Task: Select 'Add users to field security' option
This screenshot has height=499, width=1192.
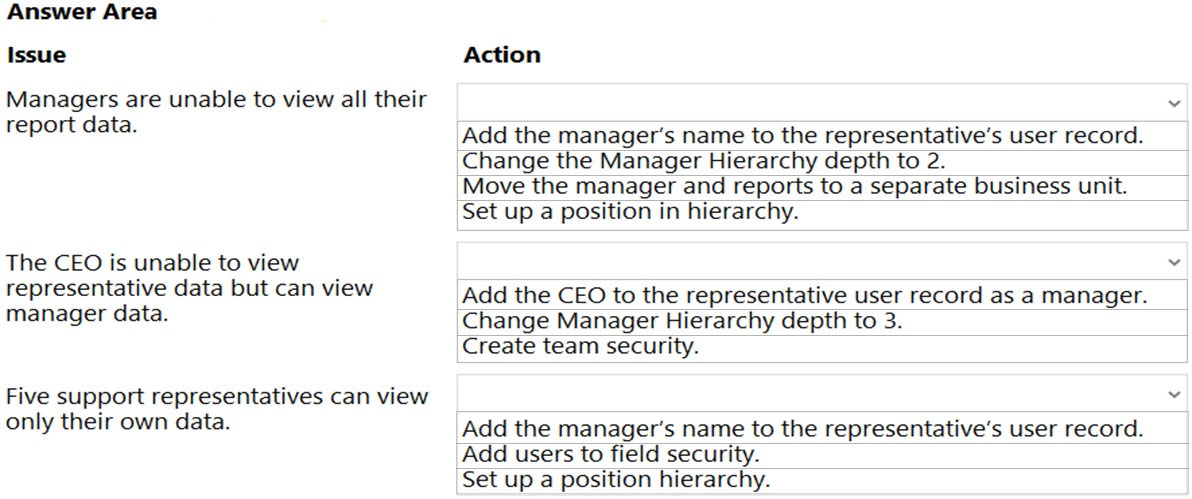Action: 610,454
